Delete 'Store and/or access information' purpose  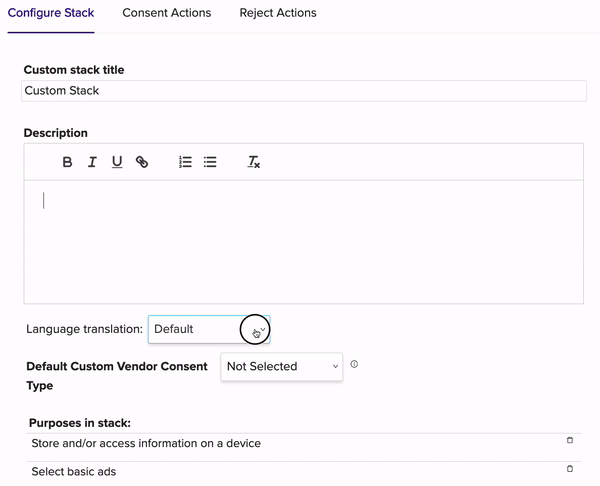pyautogui.click(x=570, y=440)
